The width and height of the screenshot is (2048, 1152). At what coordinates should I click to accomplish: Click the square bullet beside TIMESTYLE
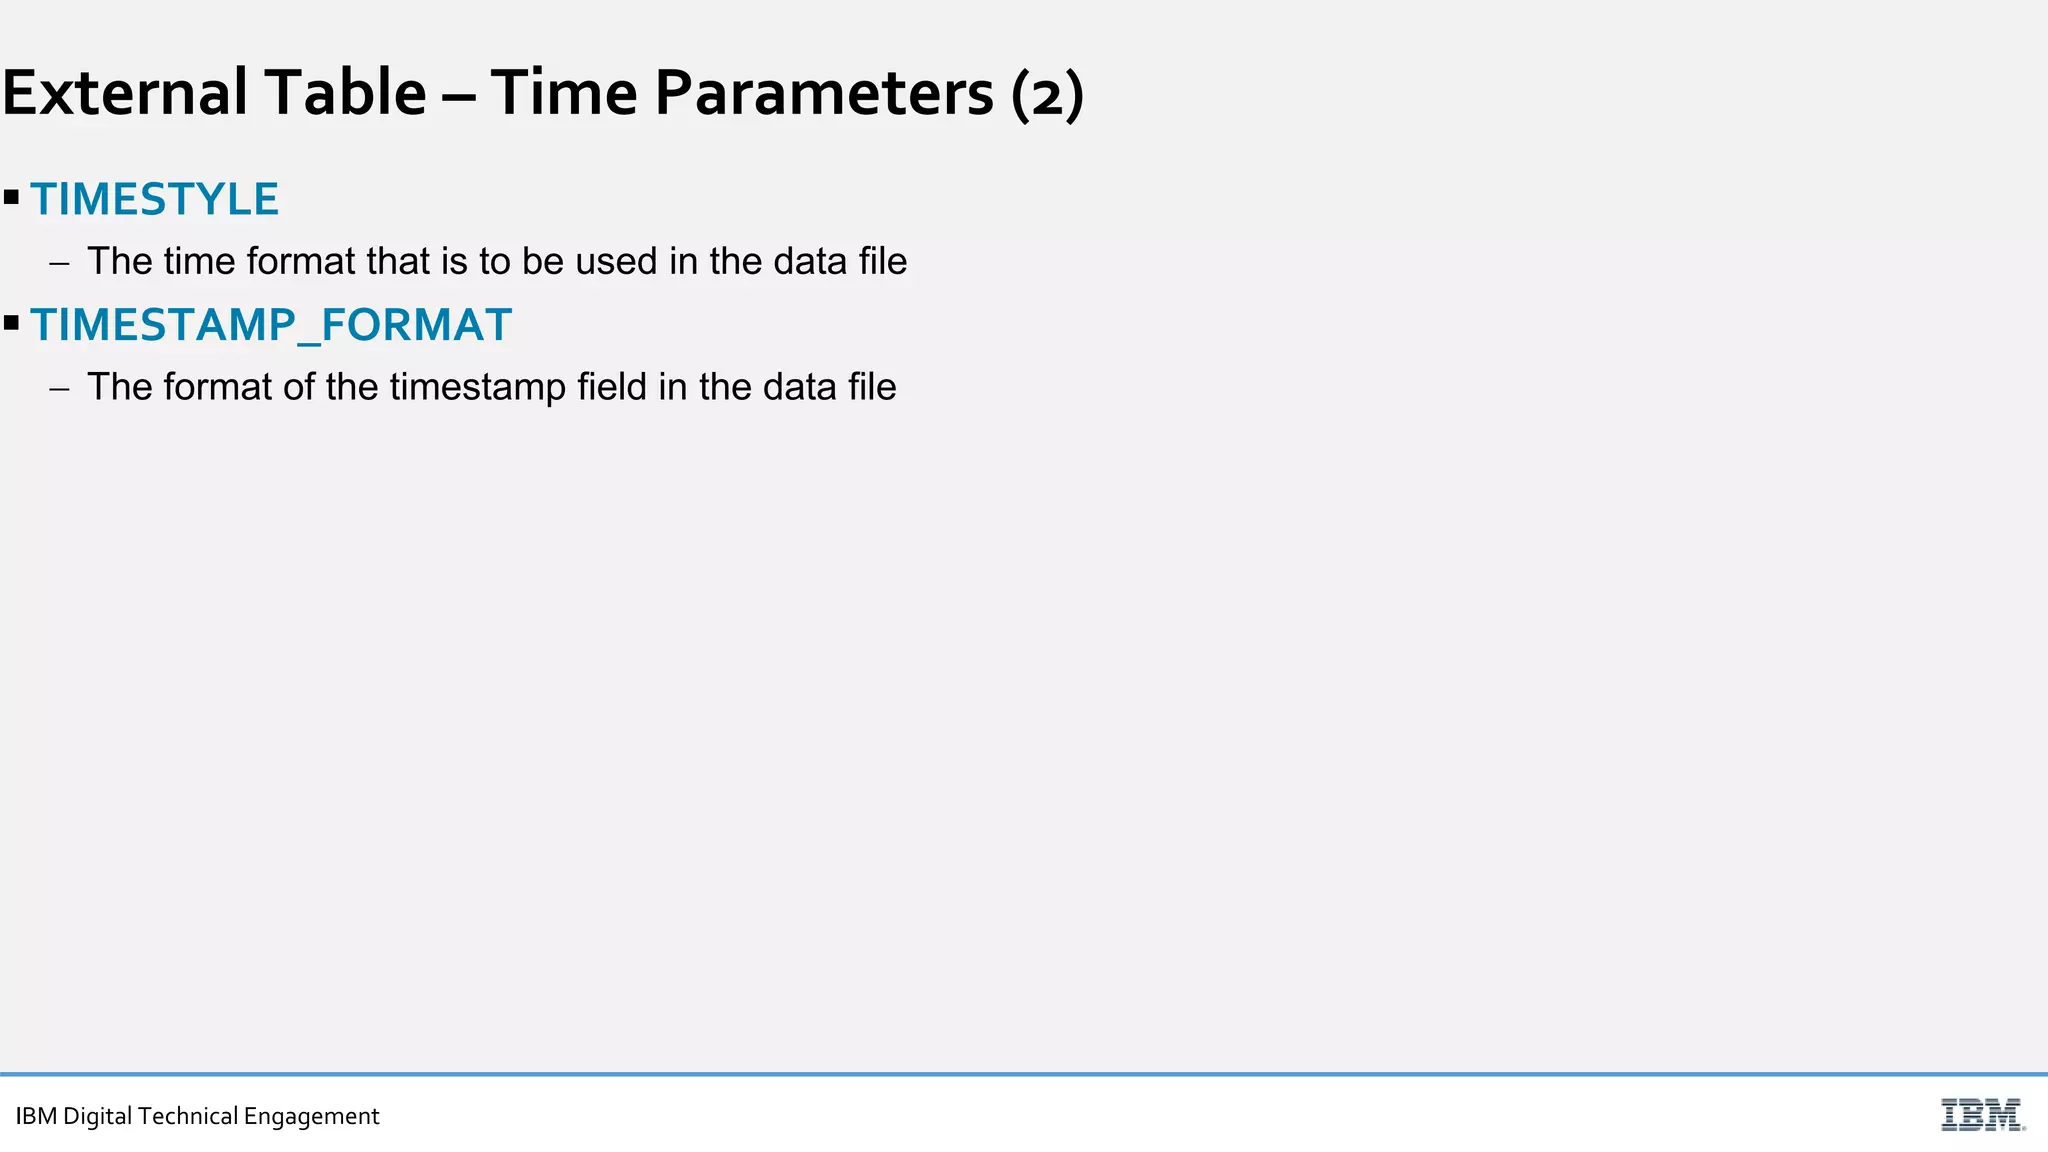tap(12, 197)
